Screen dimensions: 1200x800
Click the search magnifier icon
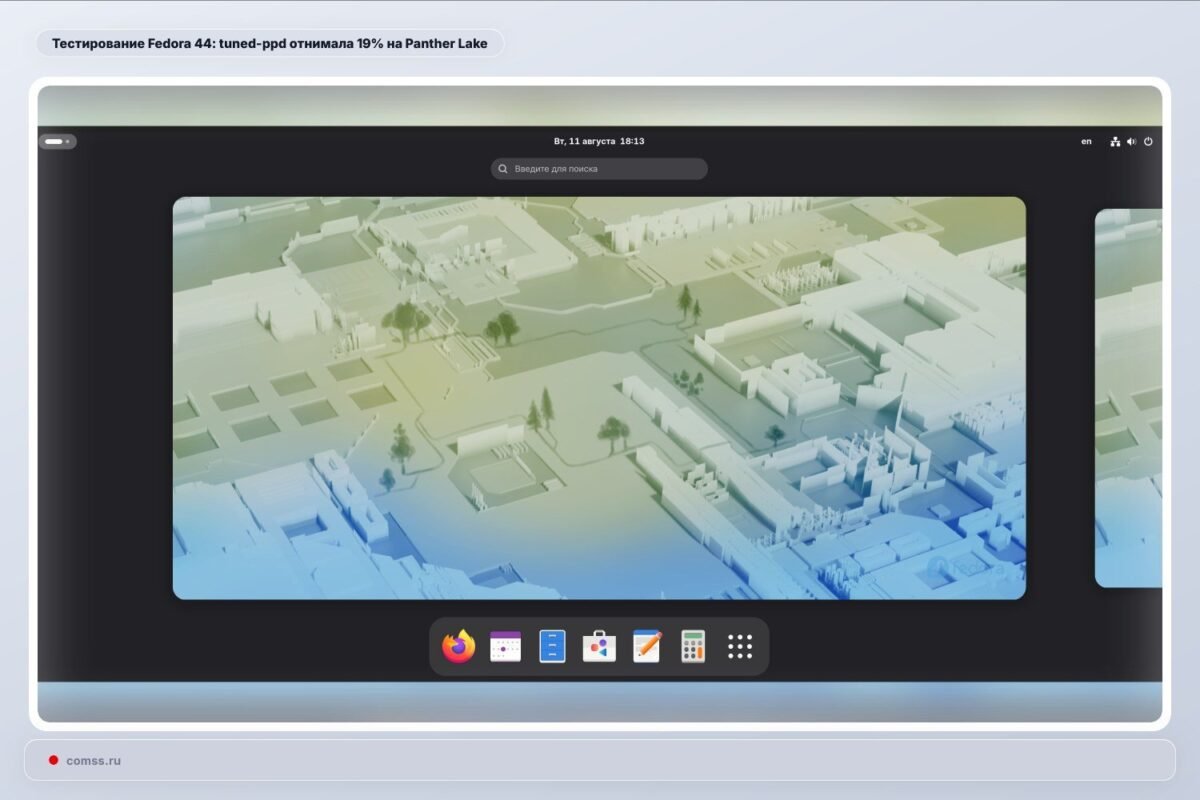click(504, 169)
